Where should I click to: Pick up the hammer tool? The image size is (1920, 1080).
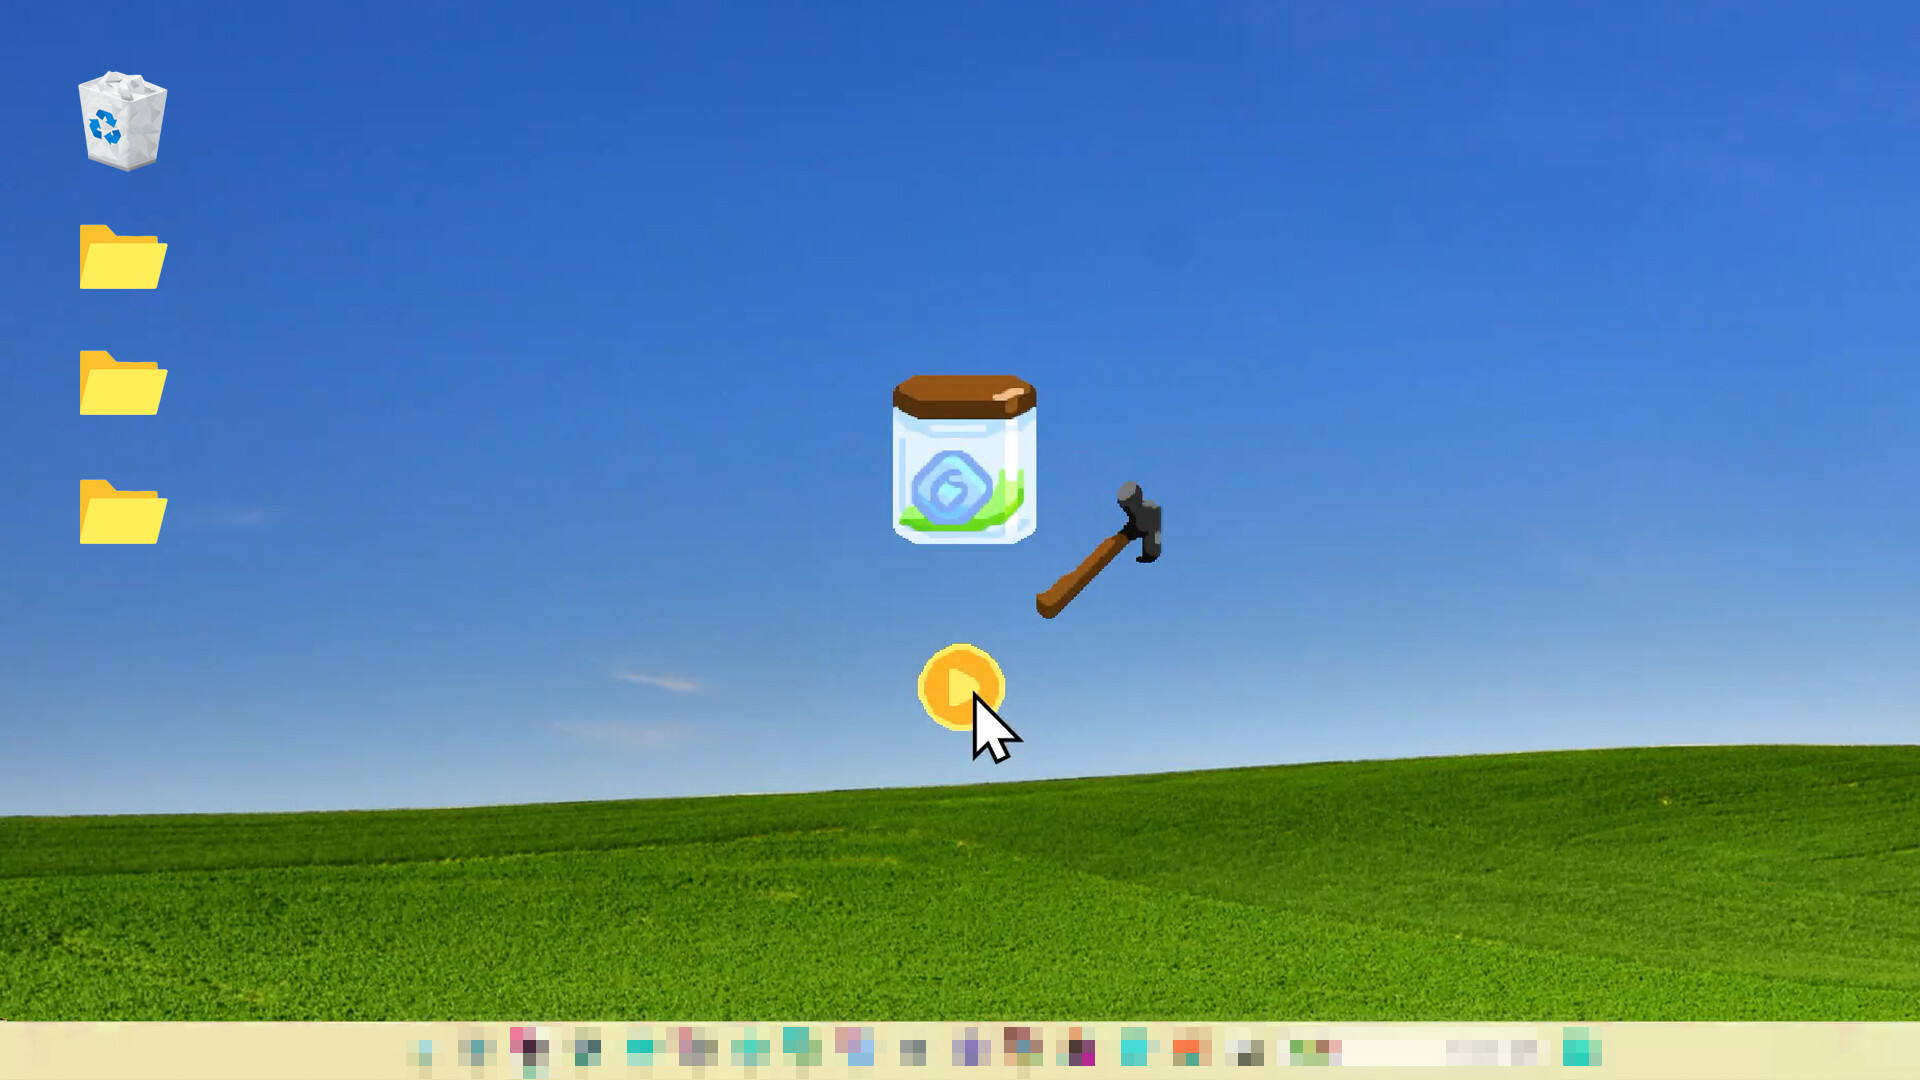(x=1099, y=551)
